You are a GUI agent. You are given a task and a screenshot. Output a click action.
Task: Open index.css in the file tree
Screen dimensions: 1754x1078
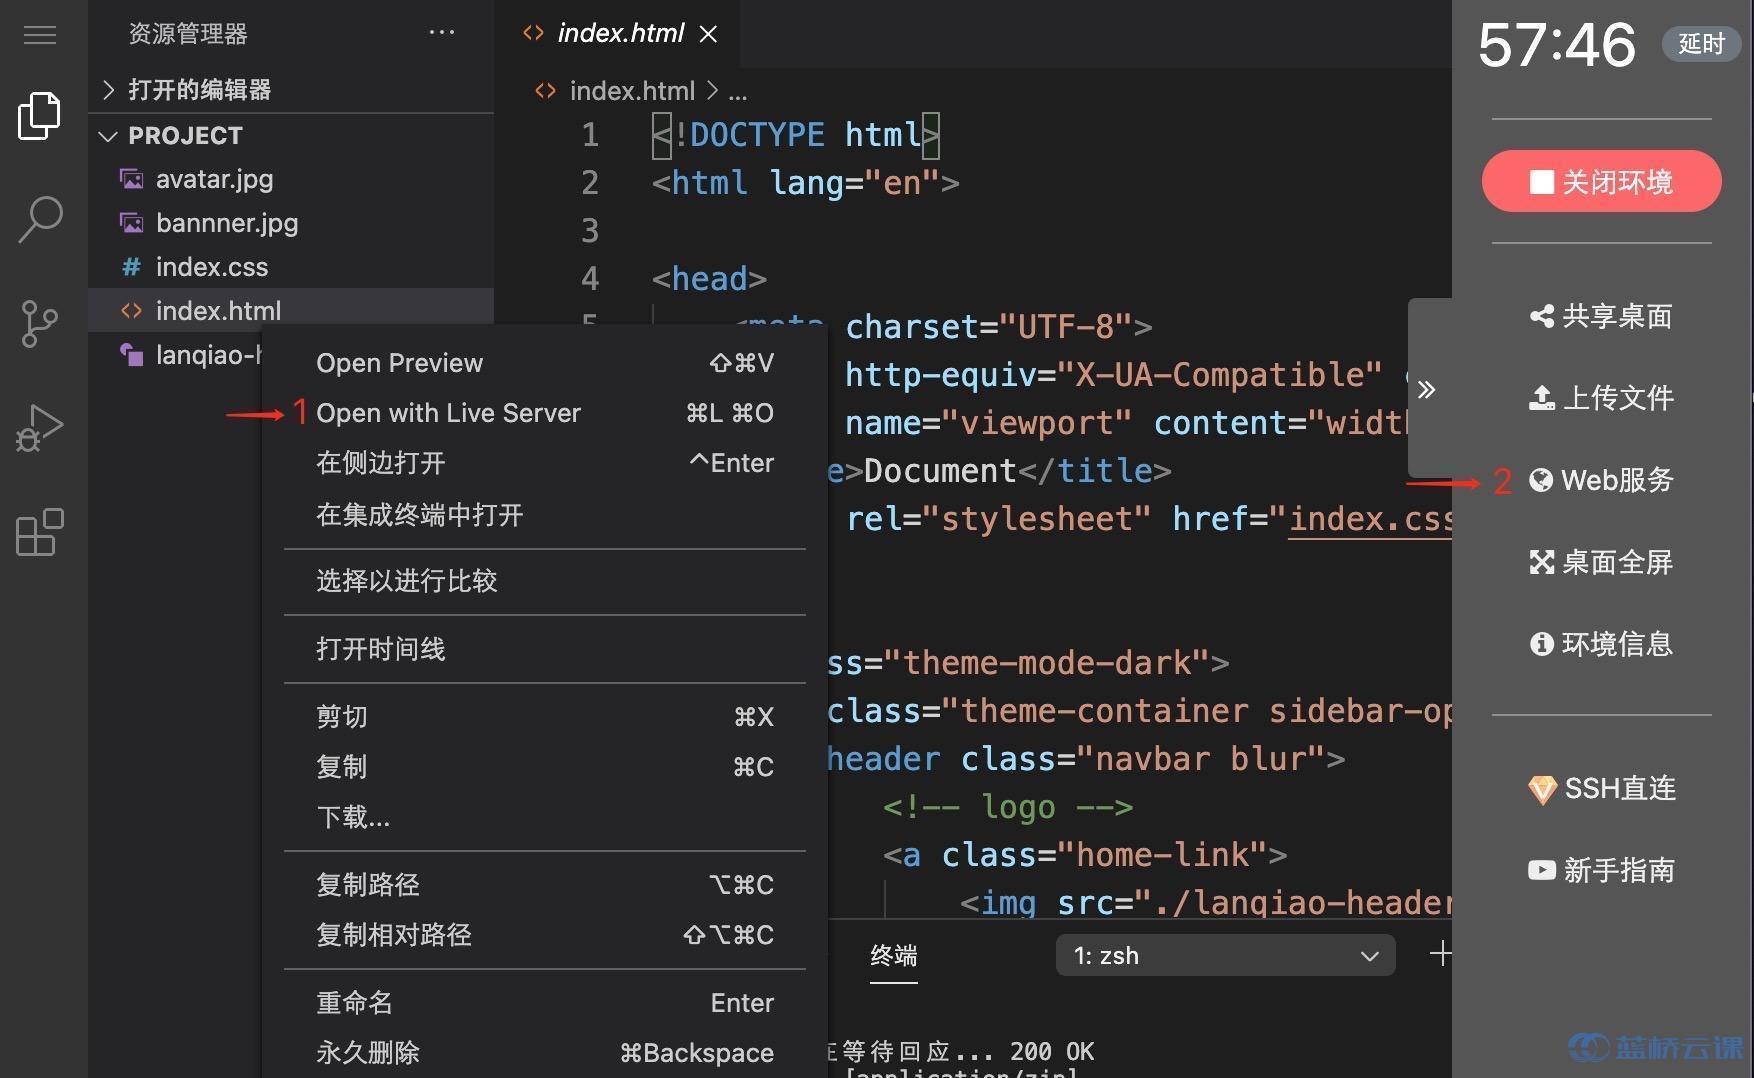(291, 267)
